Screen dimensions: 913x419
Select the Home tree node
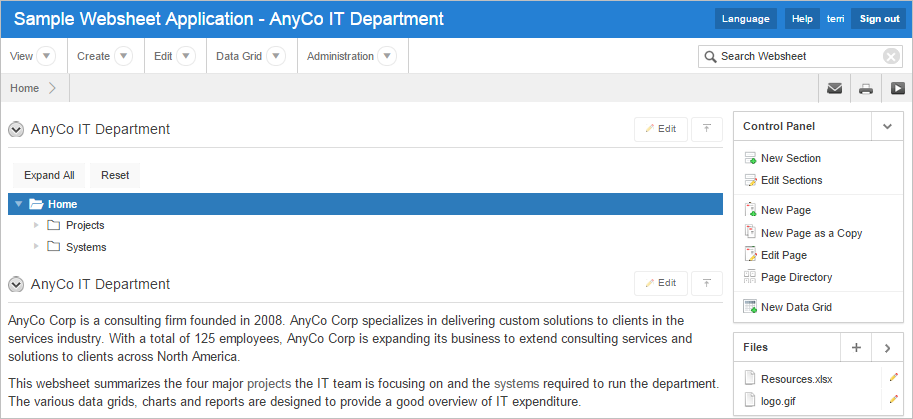[62, 204]
